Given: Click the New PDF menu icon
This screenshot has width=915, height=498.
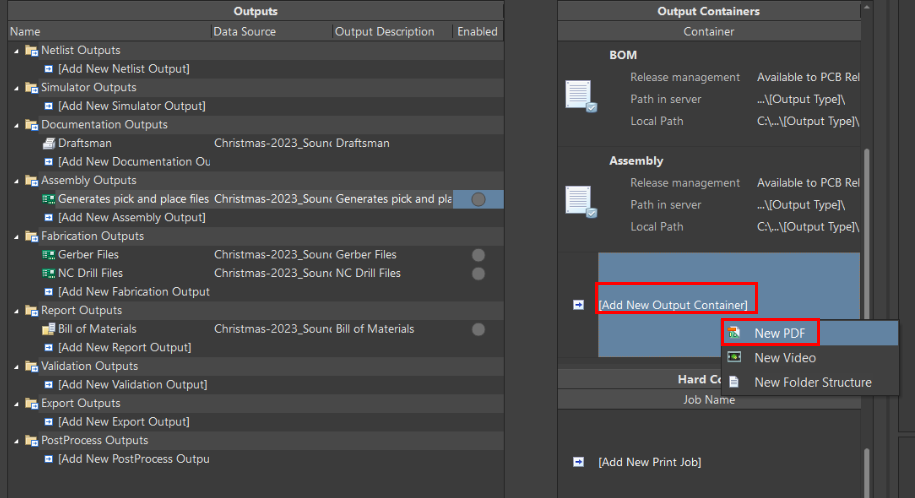Looking at the screenshot, I should pos(734,333).
